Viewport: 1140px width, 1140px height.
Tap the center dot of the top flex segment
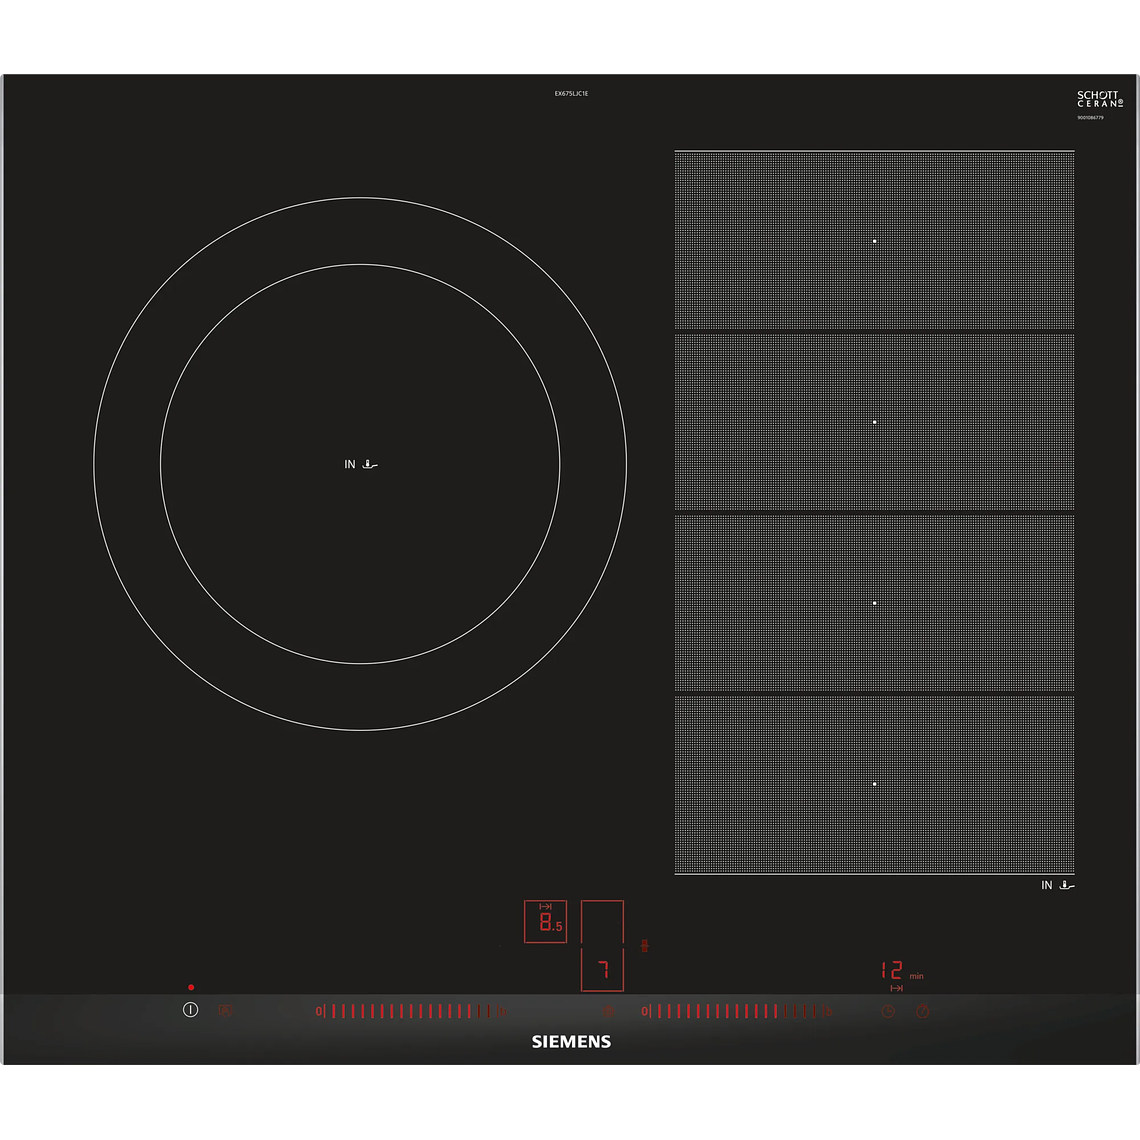(x=874, y=241)
